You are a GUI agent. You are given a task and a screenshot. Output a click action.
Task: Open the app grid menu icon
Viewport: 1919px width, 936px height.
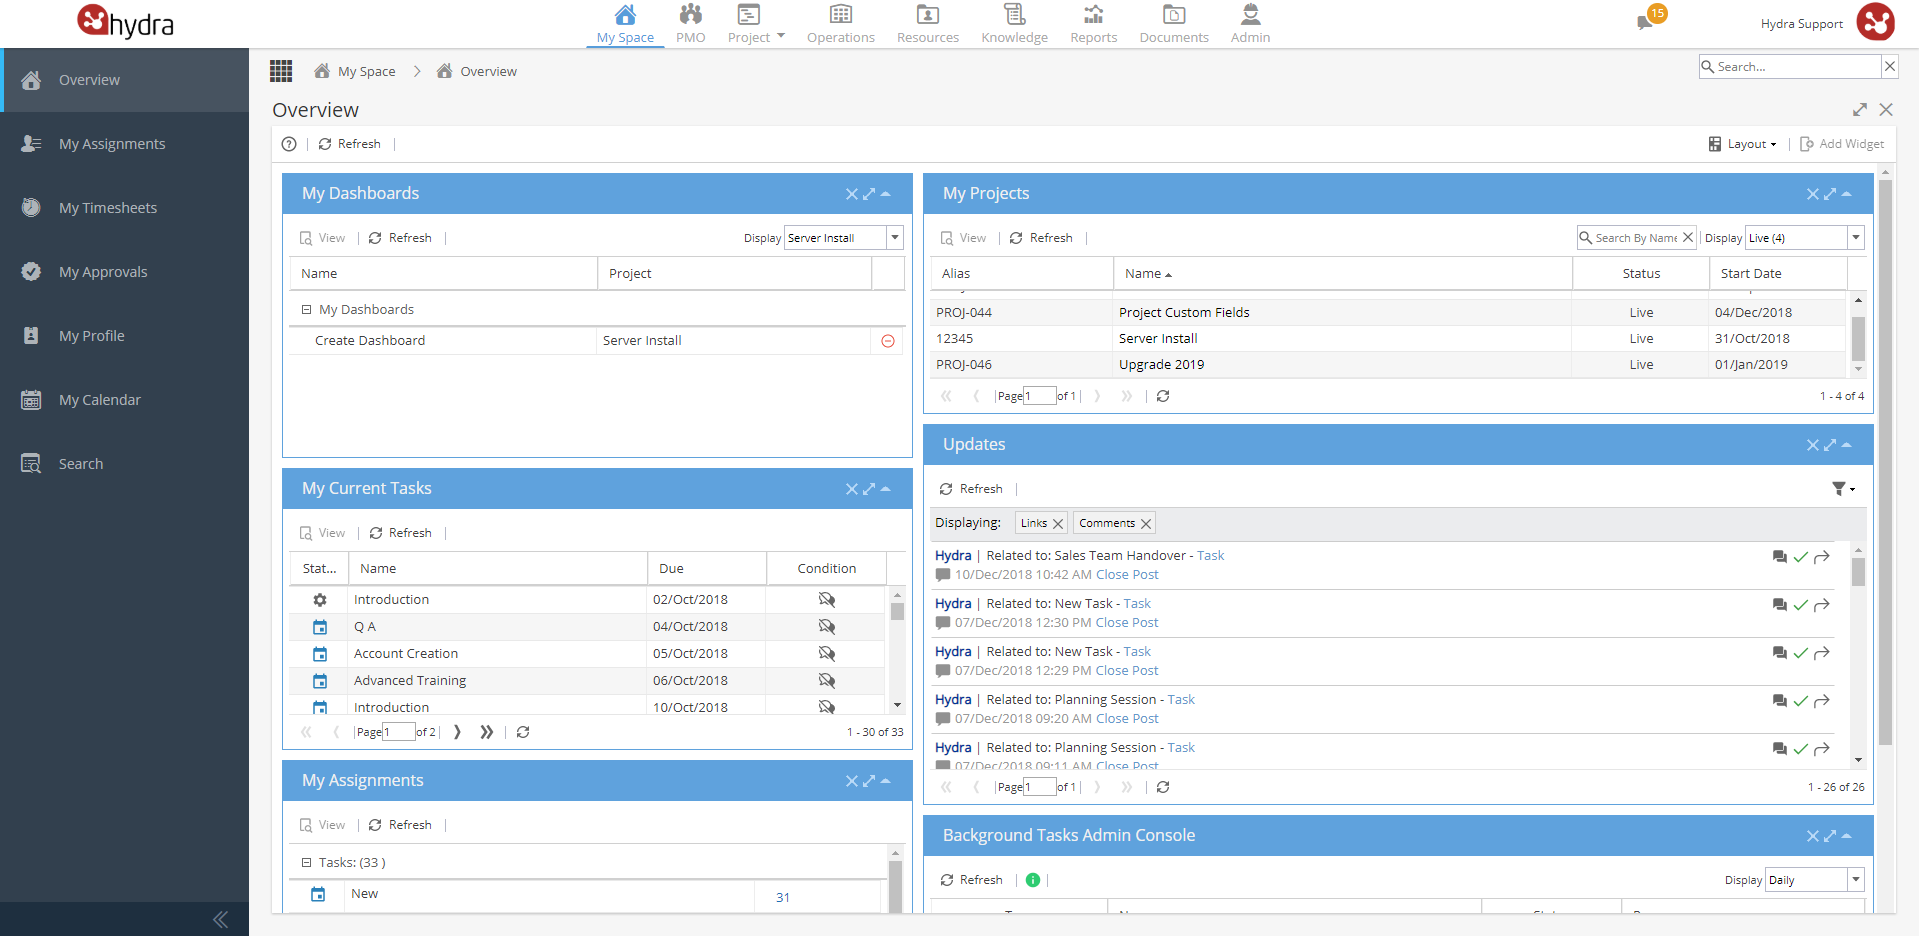(281, 71)
